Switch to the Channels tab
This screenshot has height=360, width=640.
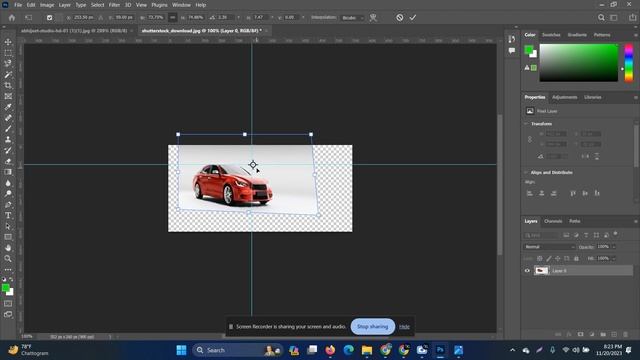click(x=553, y=221)
